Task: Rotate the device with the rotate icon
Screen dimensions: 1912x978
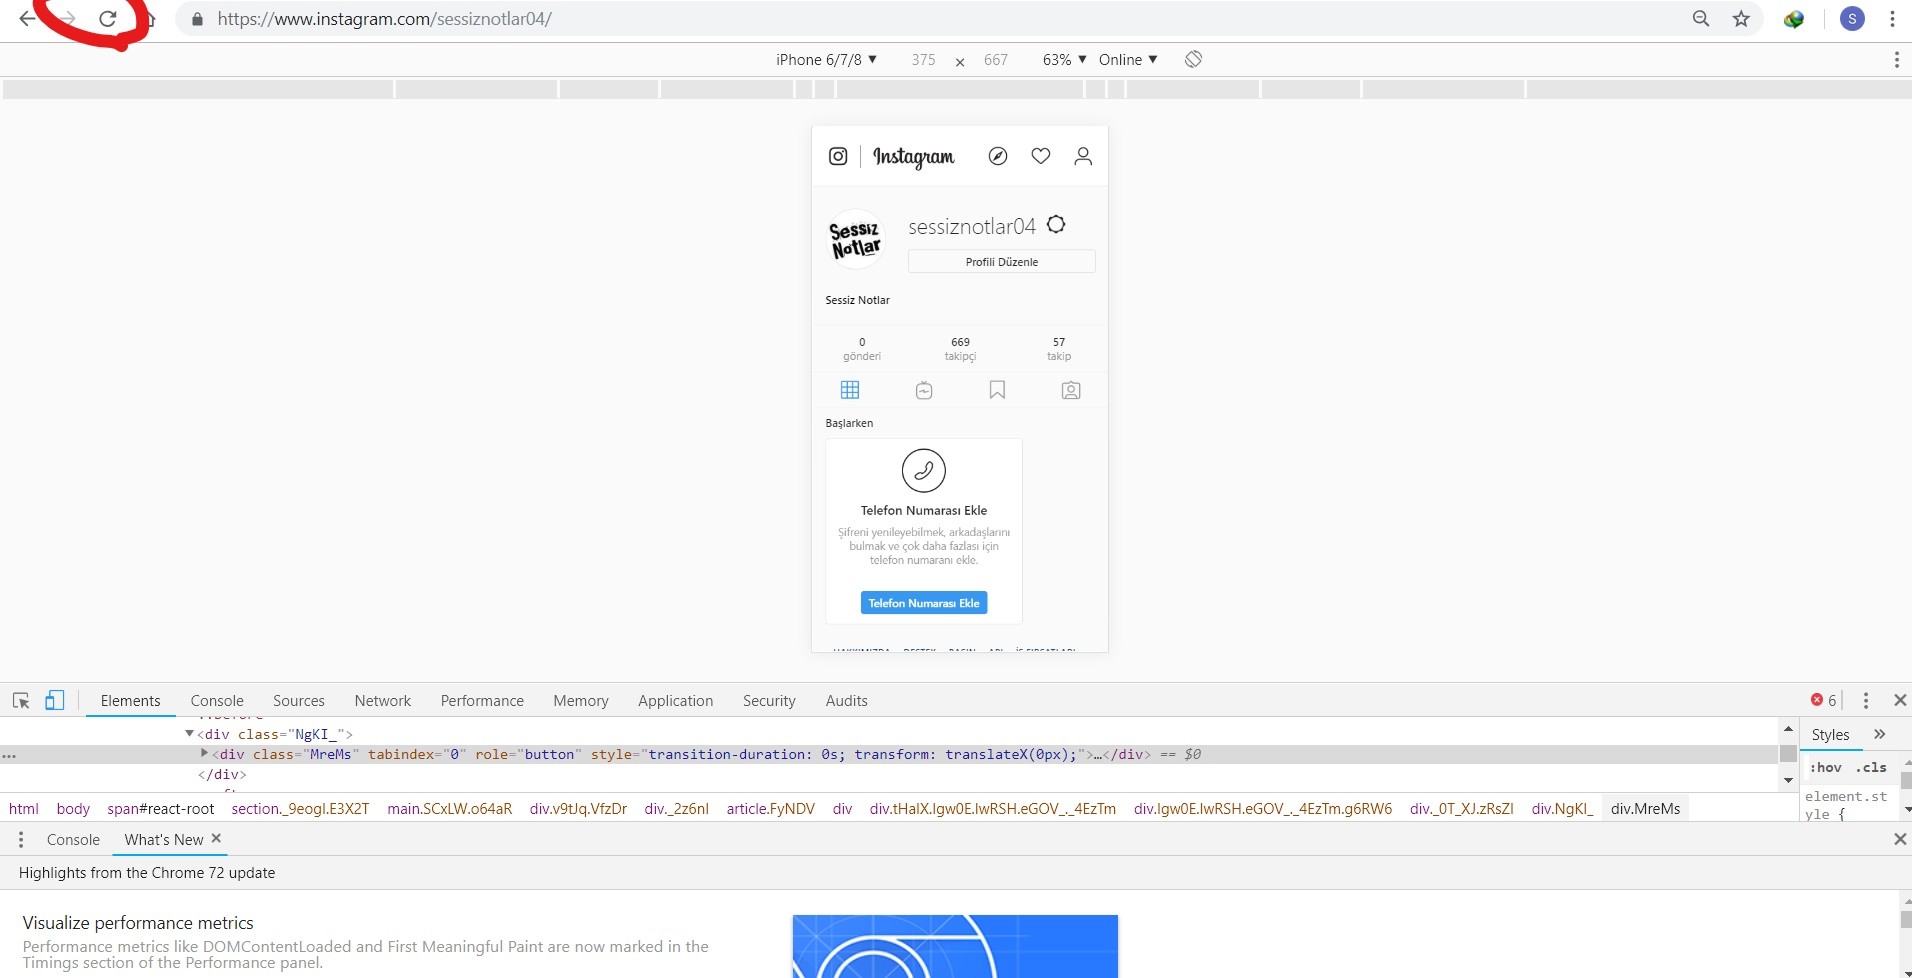Action: (x=1193, y=59)
